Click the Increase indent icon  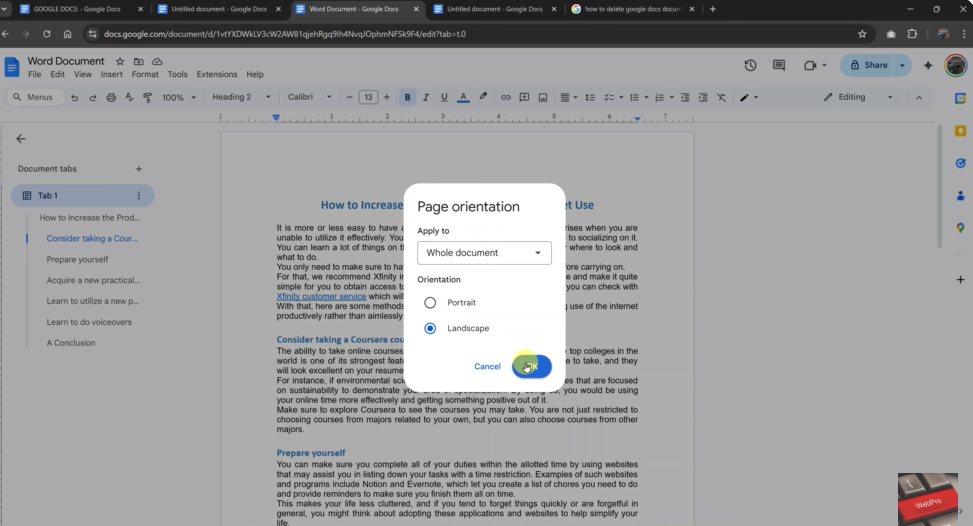pos(703,97)
